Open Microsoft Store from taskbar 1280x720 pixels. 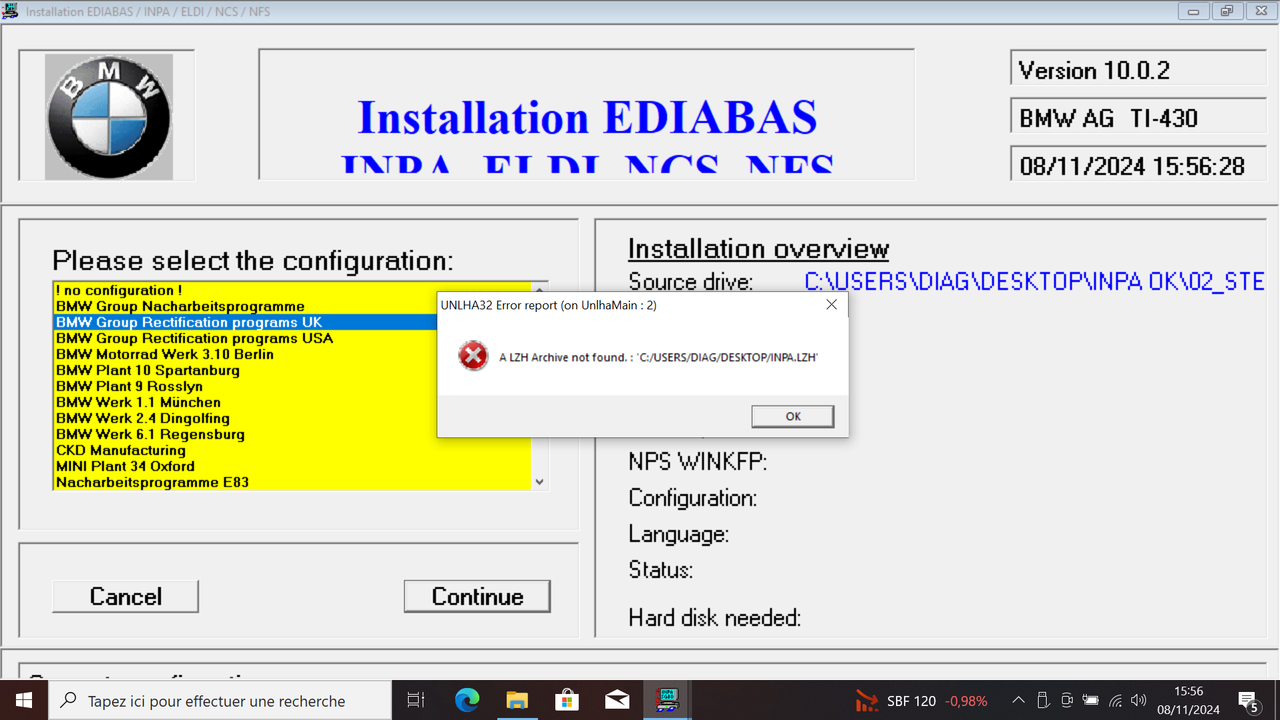click(x=567, y=700)
